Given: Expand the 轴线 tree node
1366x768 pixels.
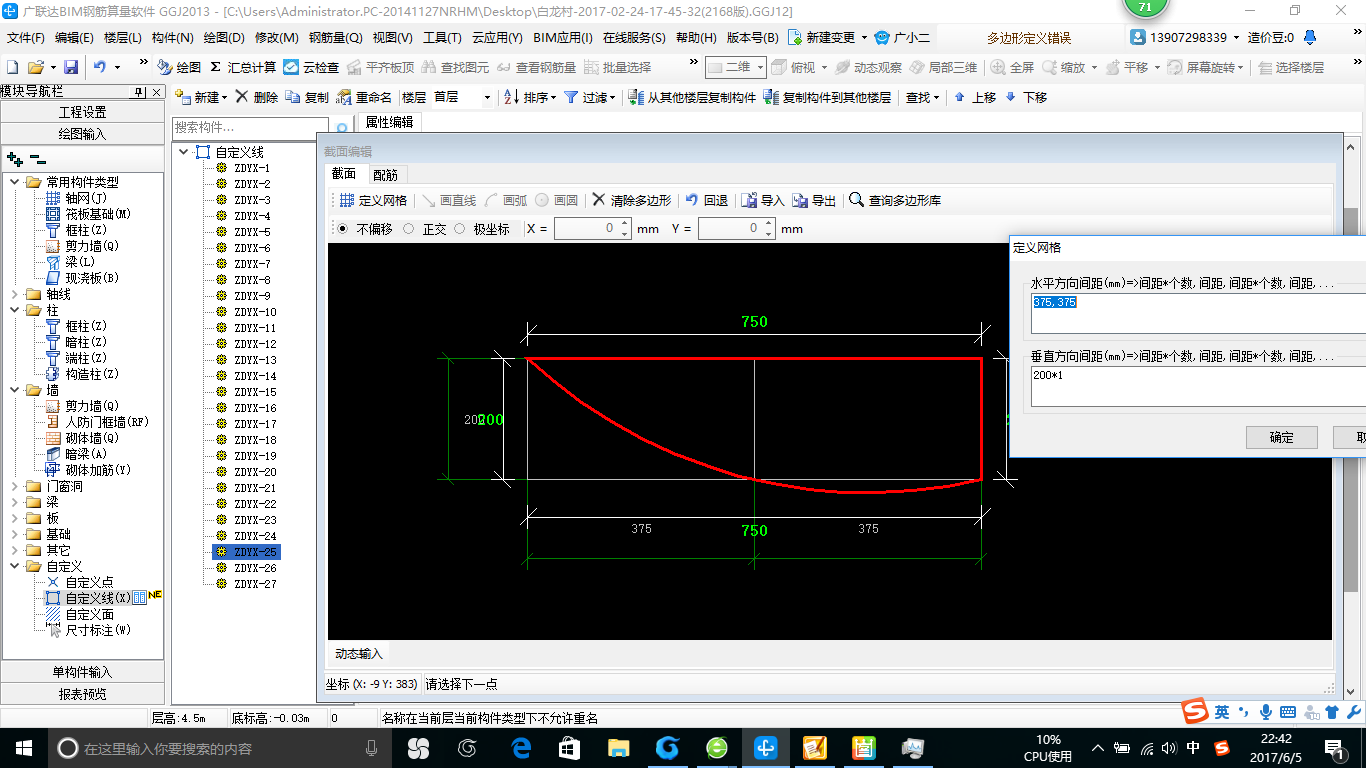Looking at the screenshot, I should 15,294.
